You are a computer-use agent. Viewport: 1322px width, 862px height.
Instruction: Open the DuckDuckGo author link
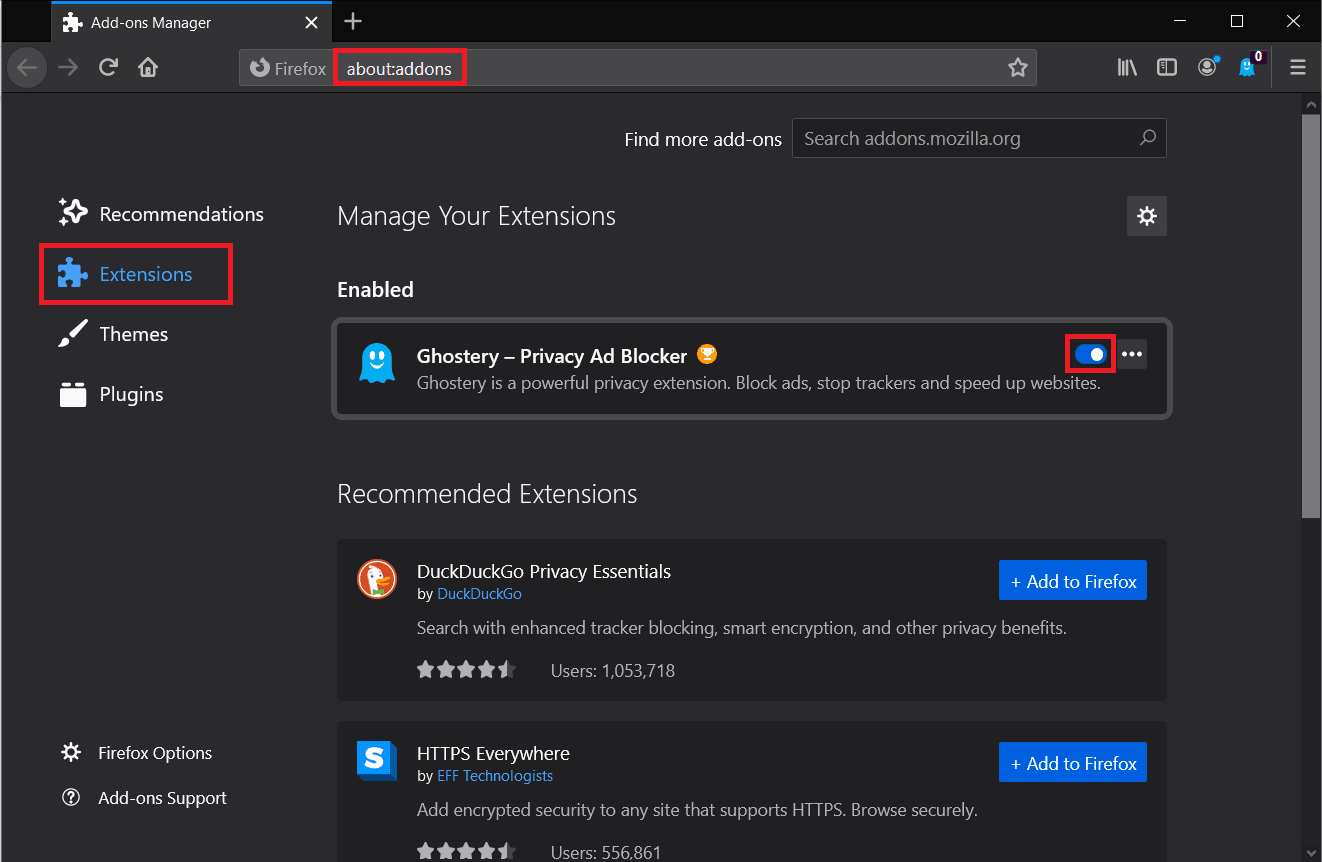pyautogui.click(x=479, y=594)
